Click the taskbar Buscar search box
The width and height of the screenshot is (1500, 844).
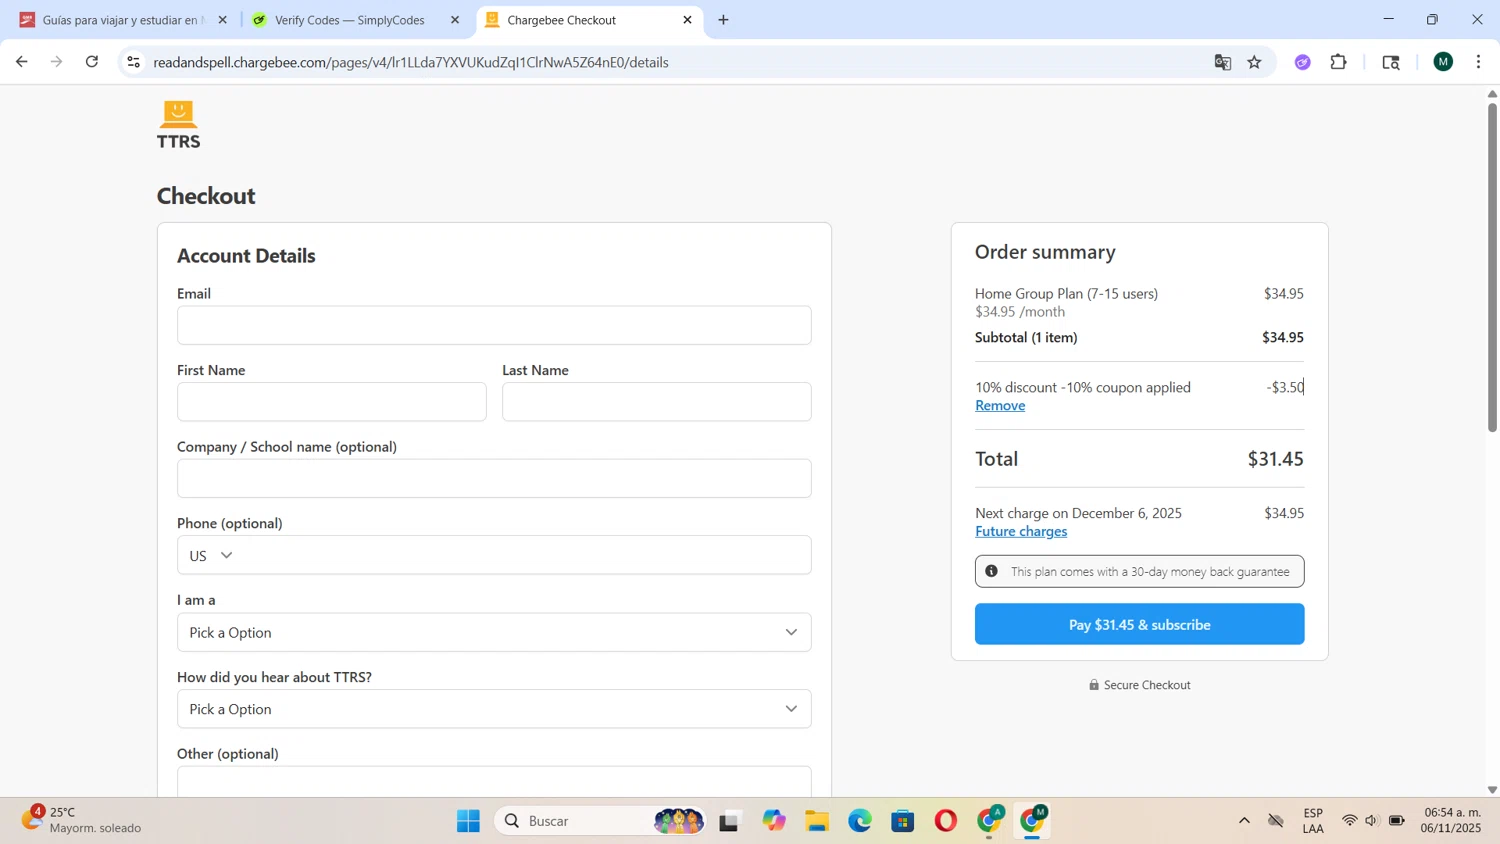pyautogui.click(x=599, y=821)
